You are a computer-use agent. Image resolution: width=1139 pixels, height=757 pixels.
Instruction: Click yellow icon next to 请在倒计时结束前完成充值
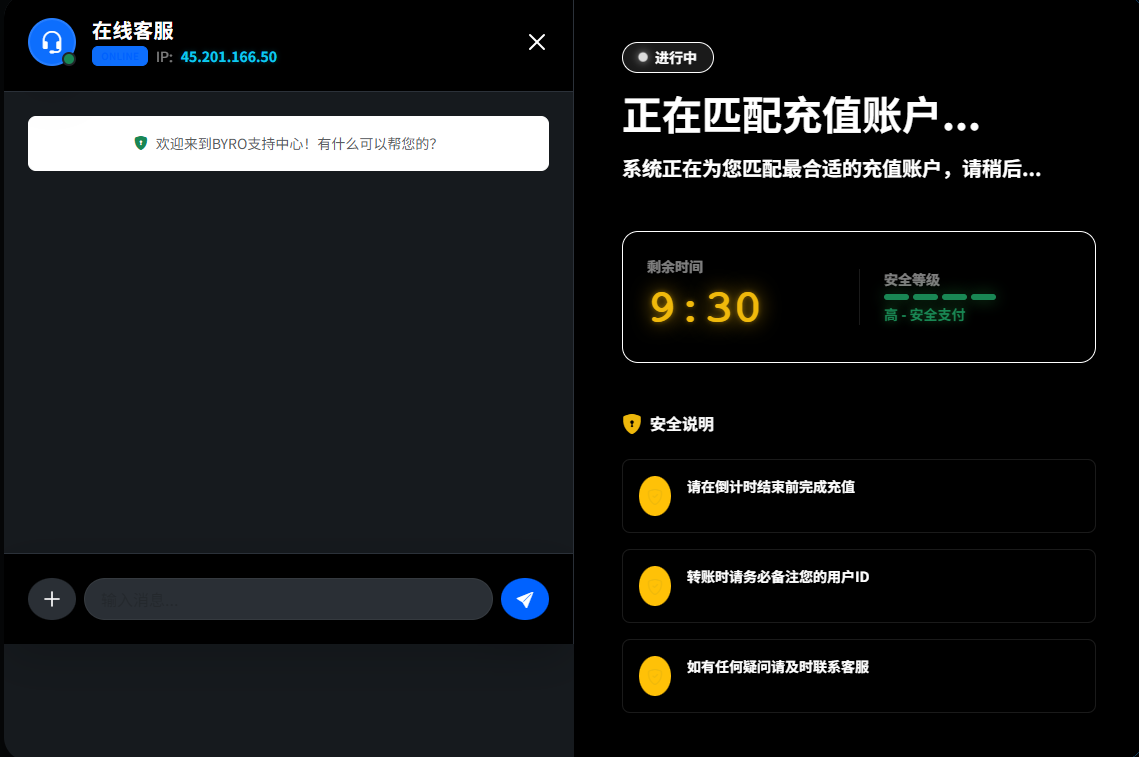(x=655, y=496)
